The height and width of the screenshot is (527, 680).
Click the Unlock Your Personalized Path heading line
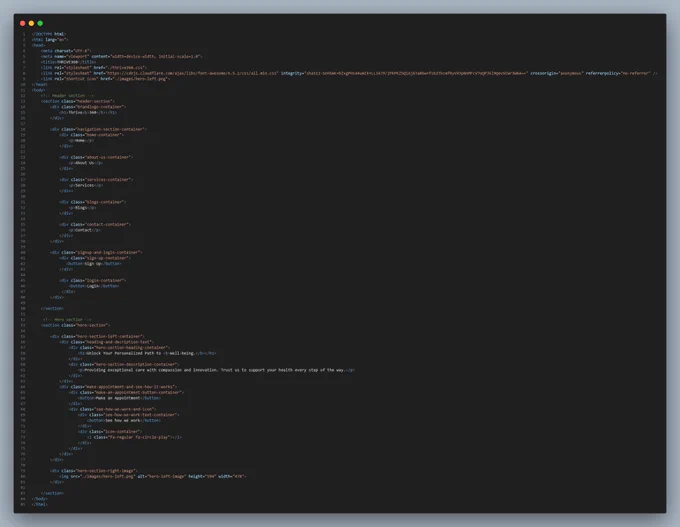pyautogui.click(x=147, y=354)
